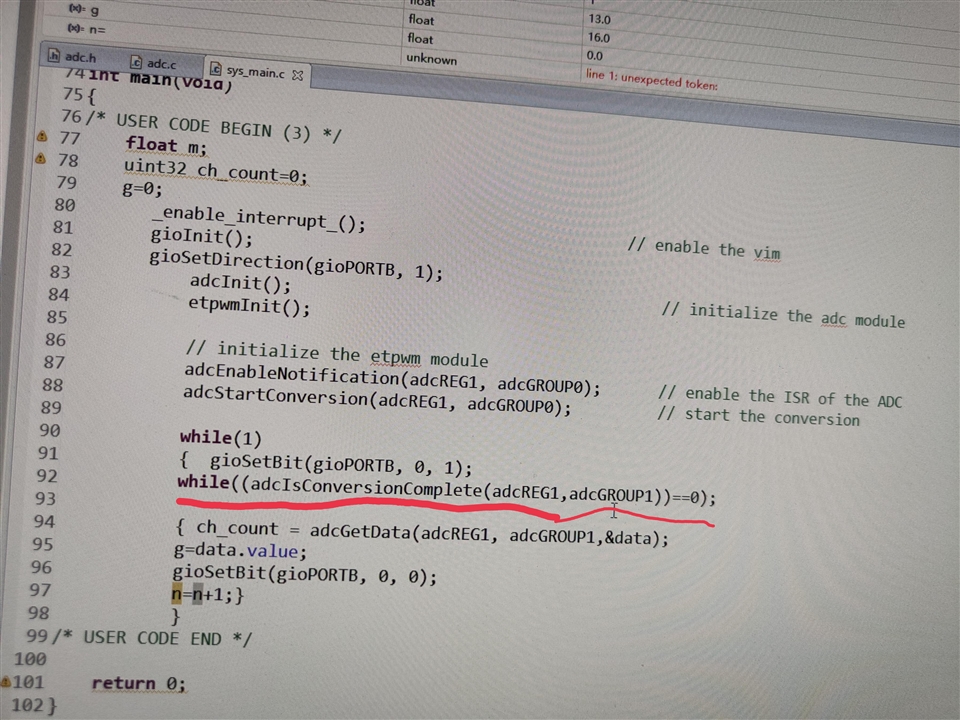Click 'gioSetBit(gioPORTB, 0, 0);' statement

(x=304, y=574)
